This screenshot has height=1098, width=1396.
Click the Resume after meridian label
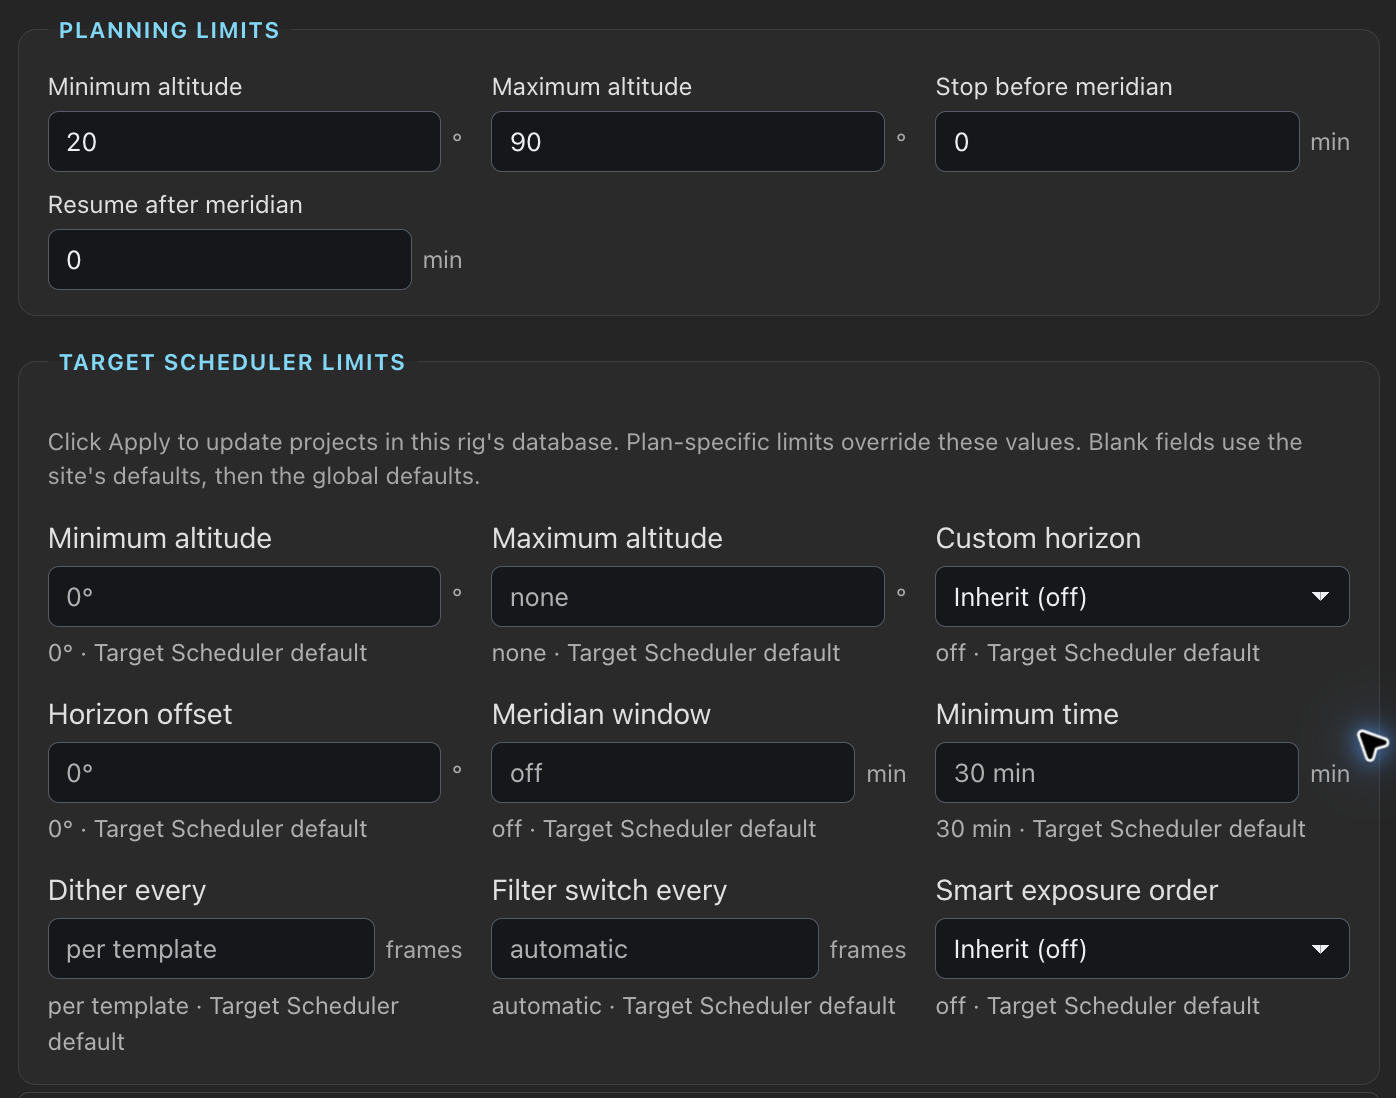(175, 205)
